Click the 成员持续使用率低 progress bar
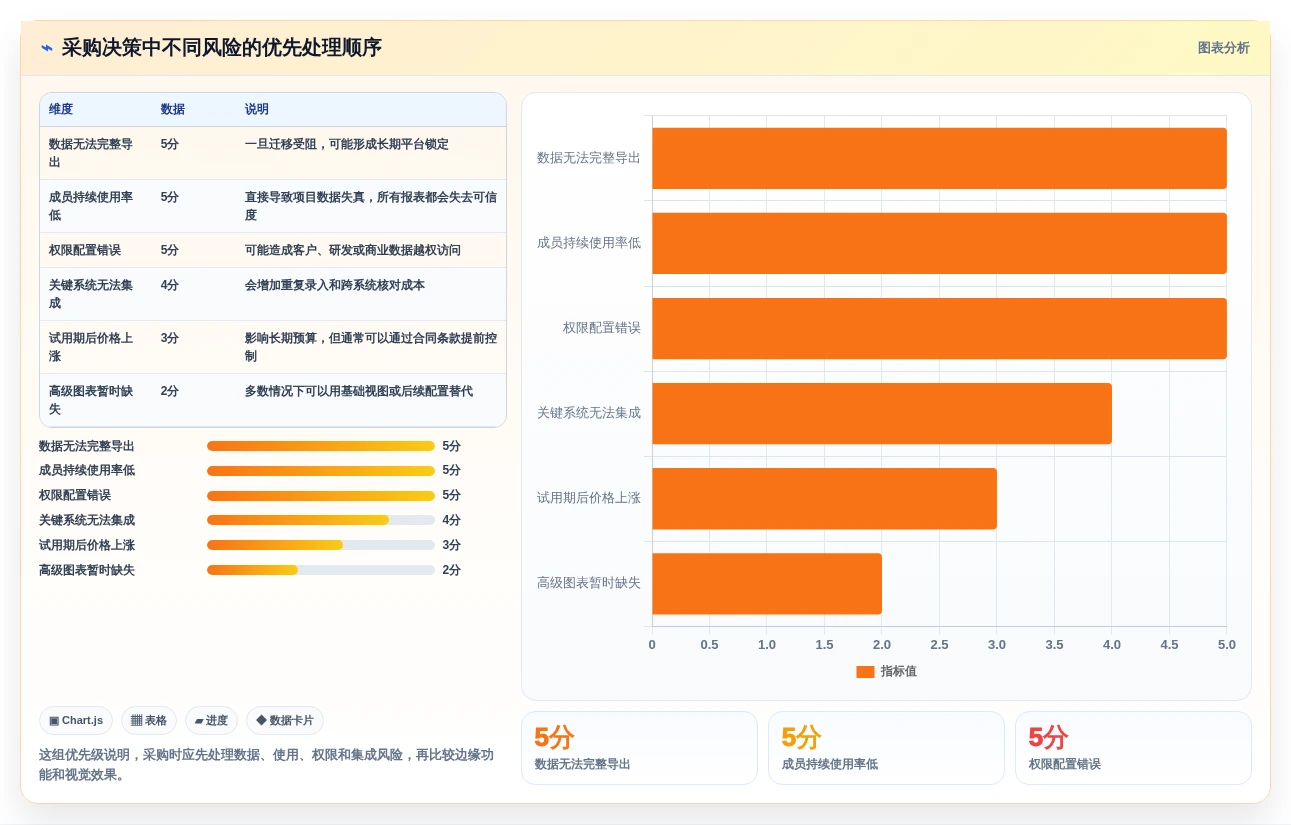 coord(321,470)
